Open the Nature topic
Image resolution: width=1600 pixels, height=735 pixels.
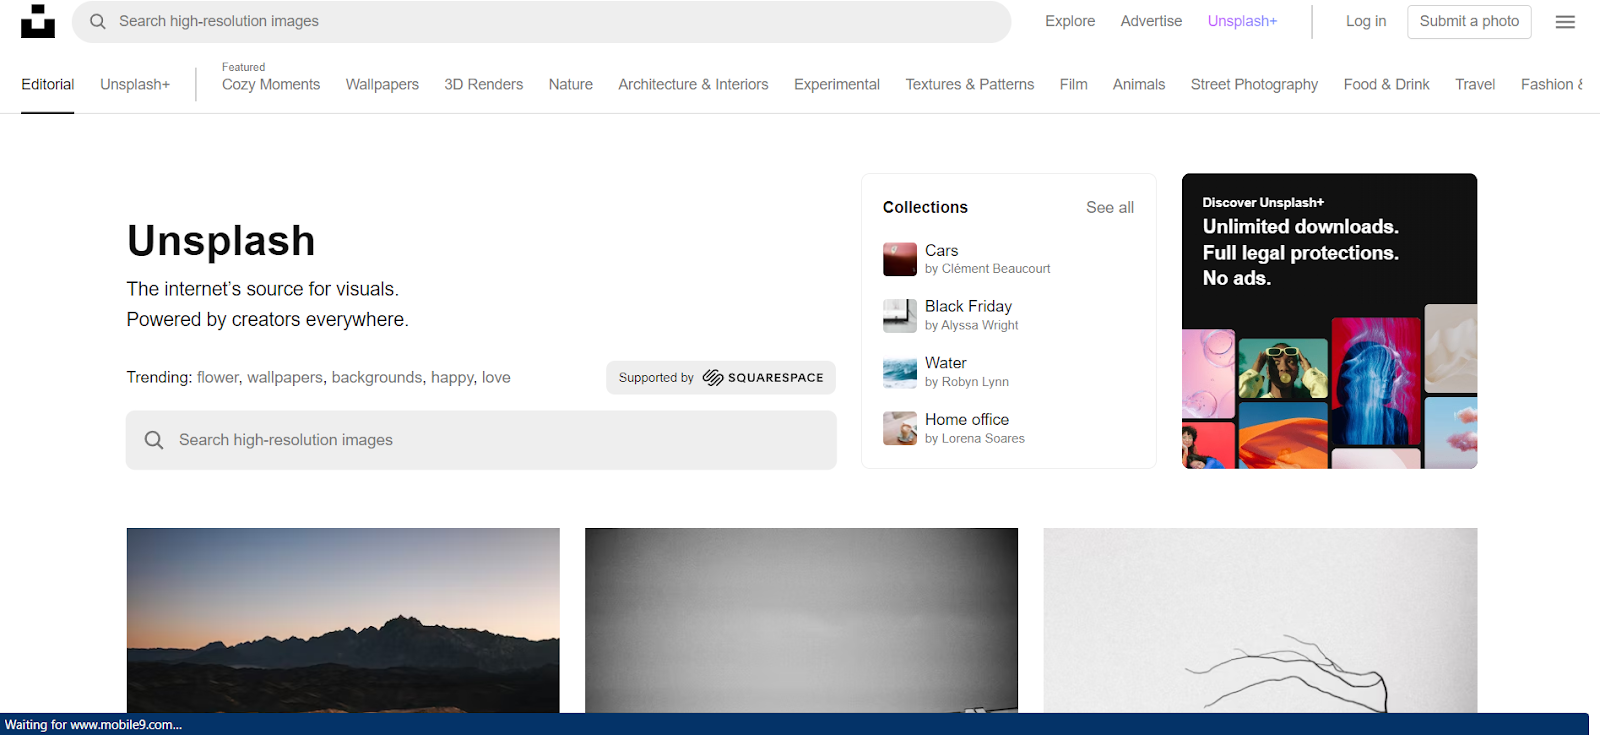(x=571, y=84)
